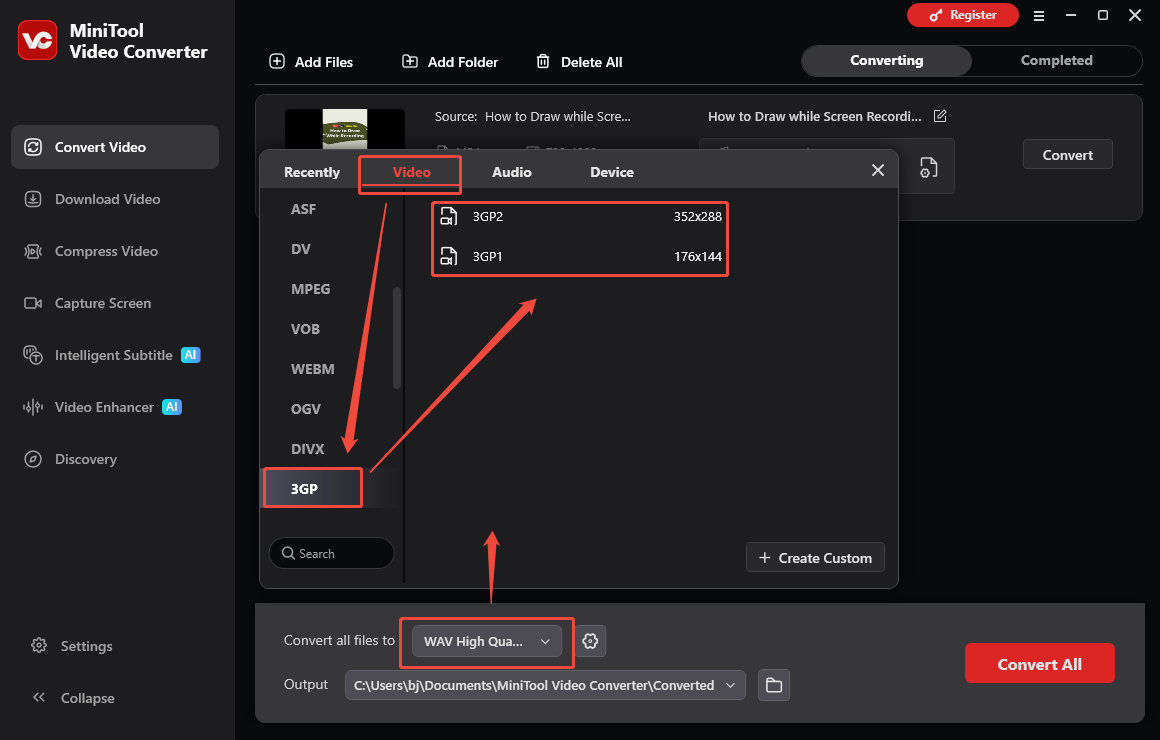Click the Convert All button

(x=1039, y=664)
